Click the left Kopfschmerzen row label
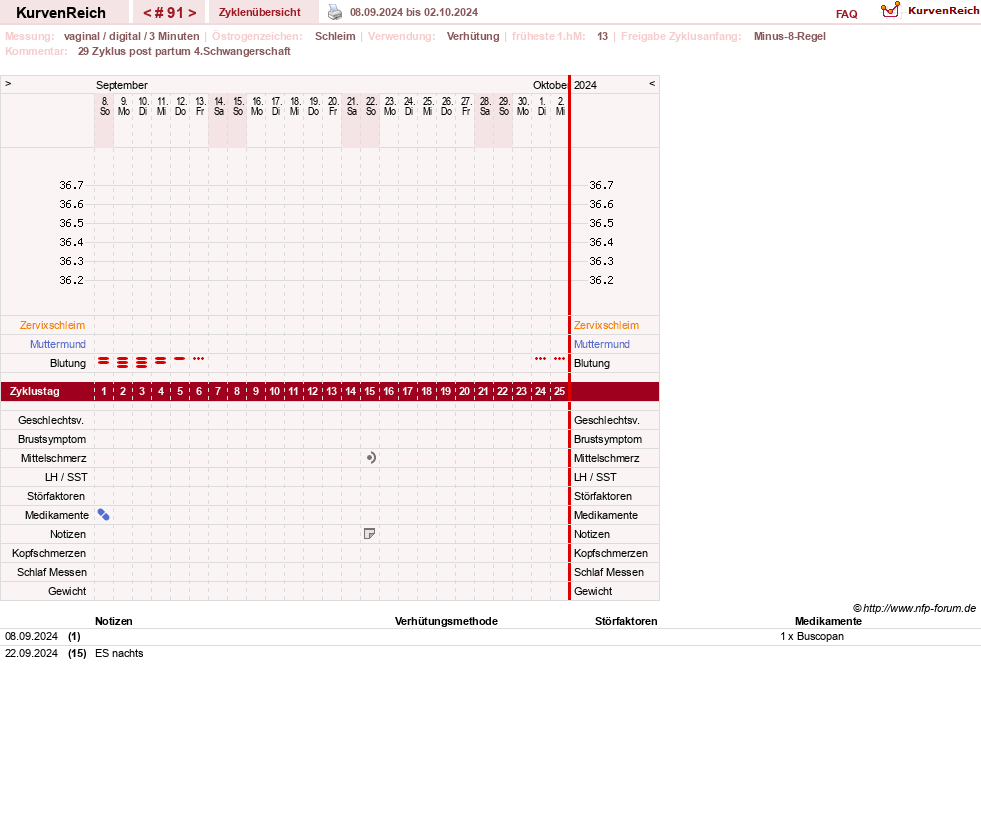The height and width of the screenshot is (820, 981). tap(49, 554)
